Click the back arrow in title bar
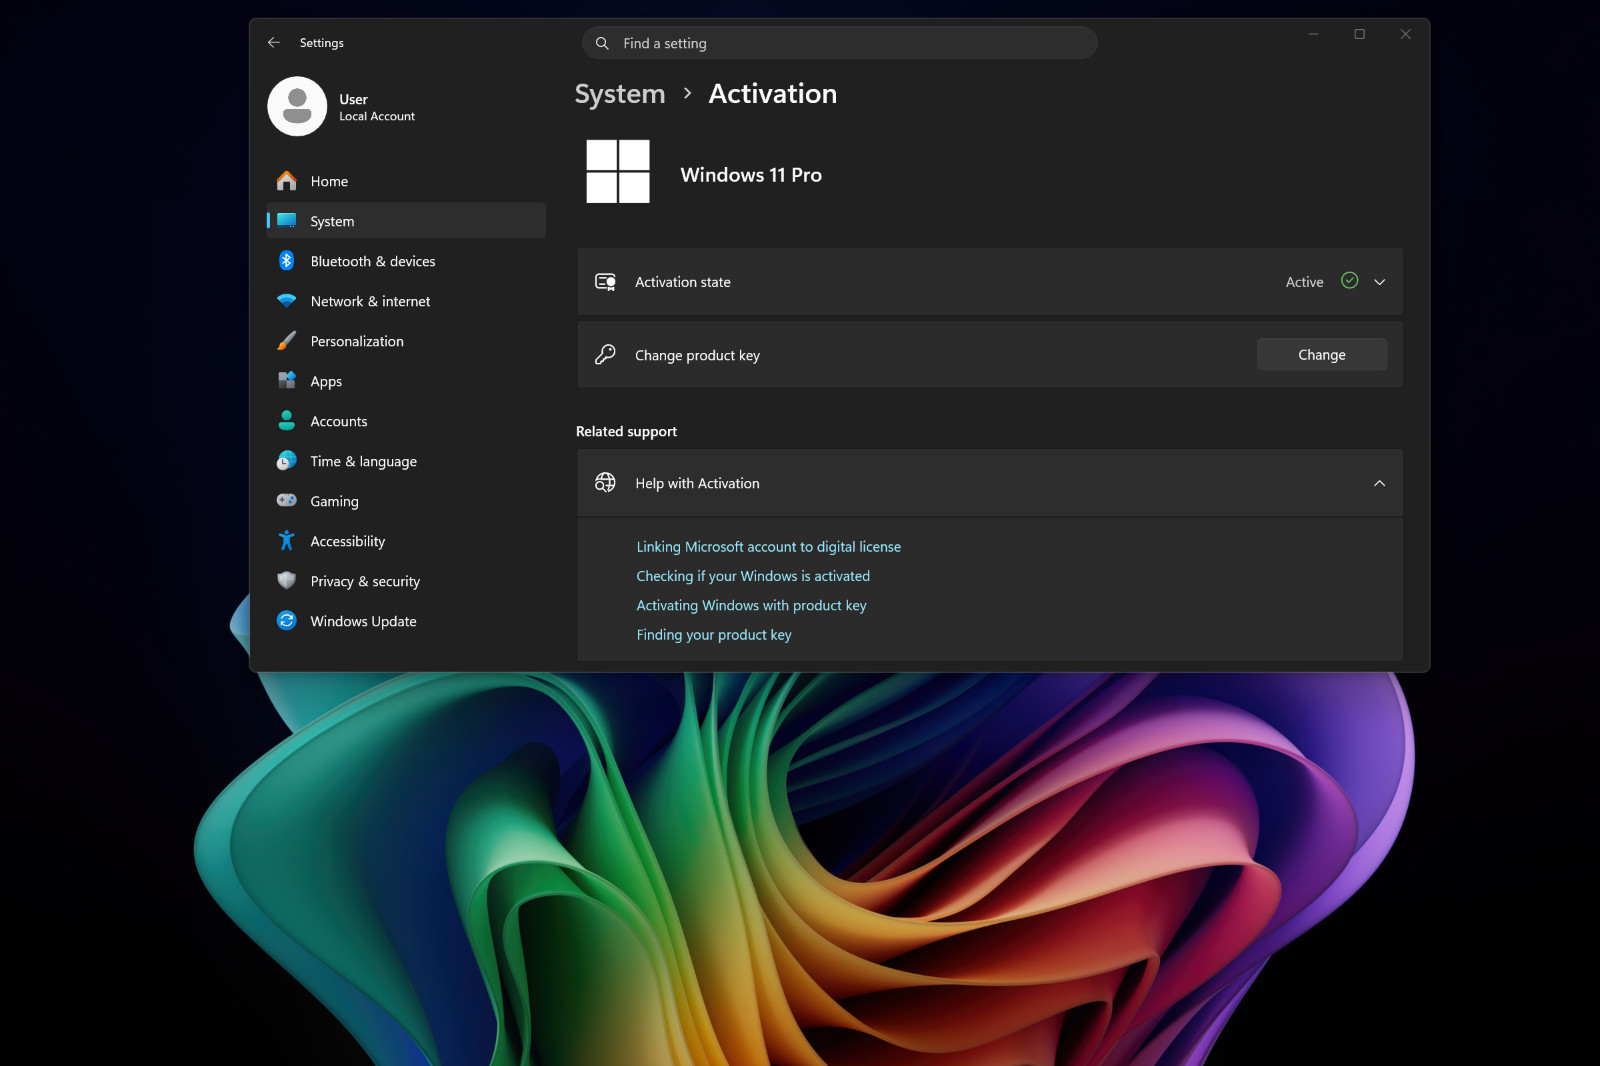The width and height of the screenshot is (1600, 1066). click(x=274, y=43)
